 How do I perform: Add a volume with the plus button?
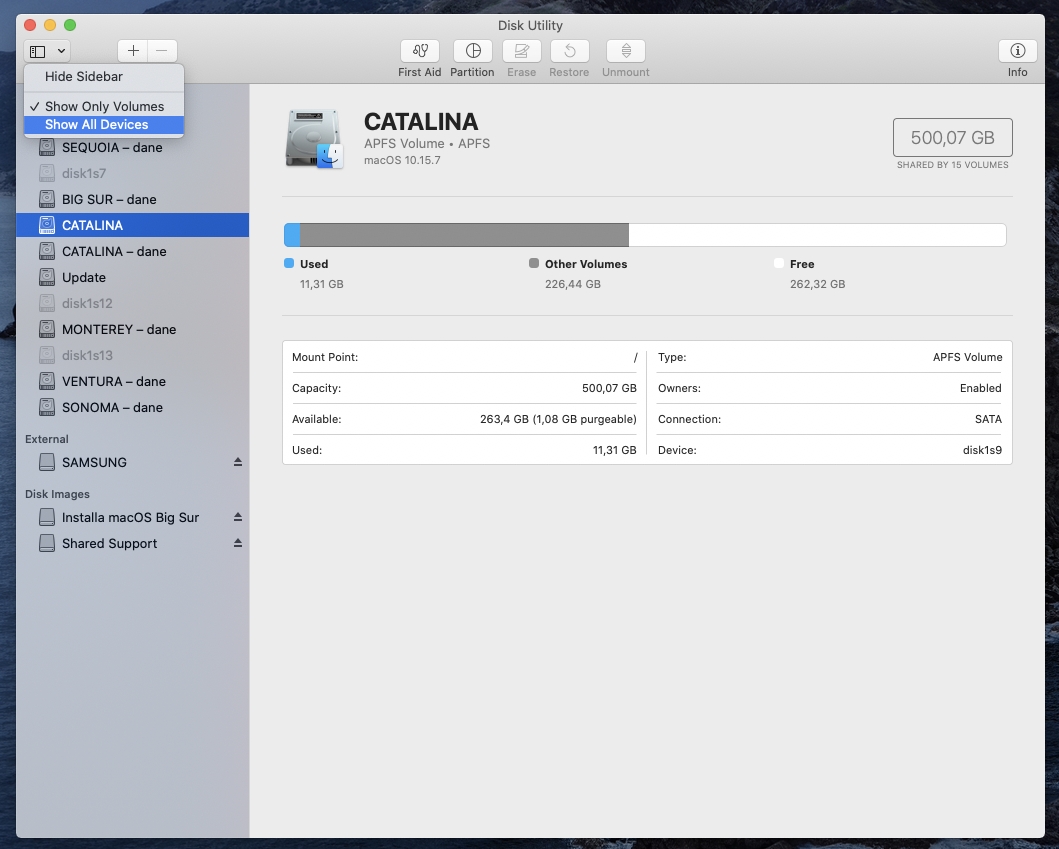click(x=133, y=51)
